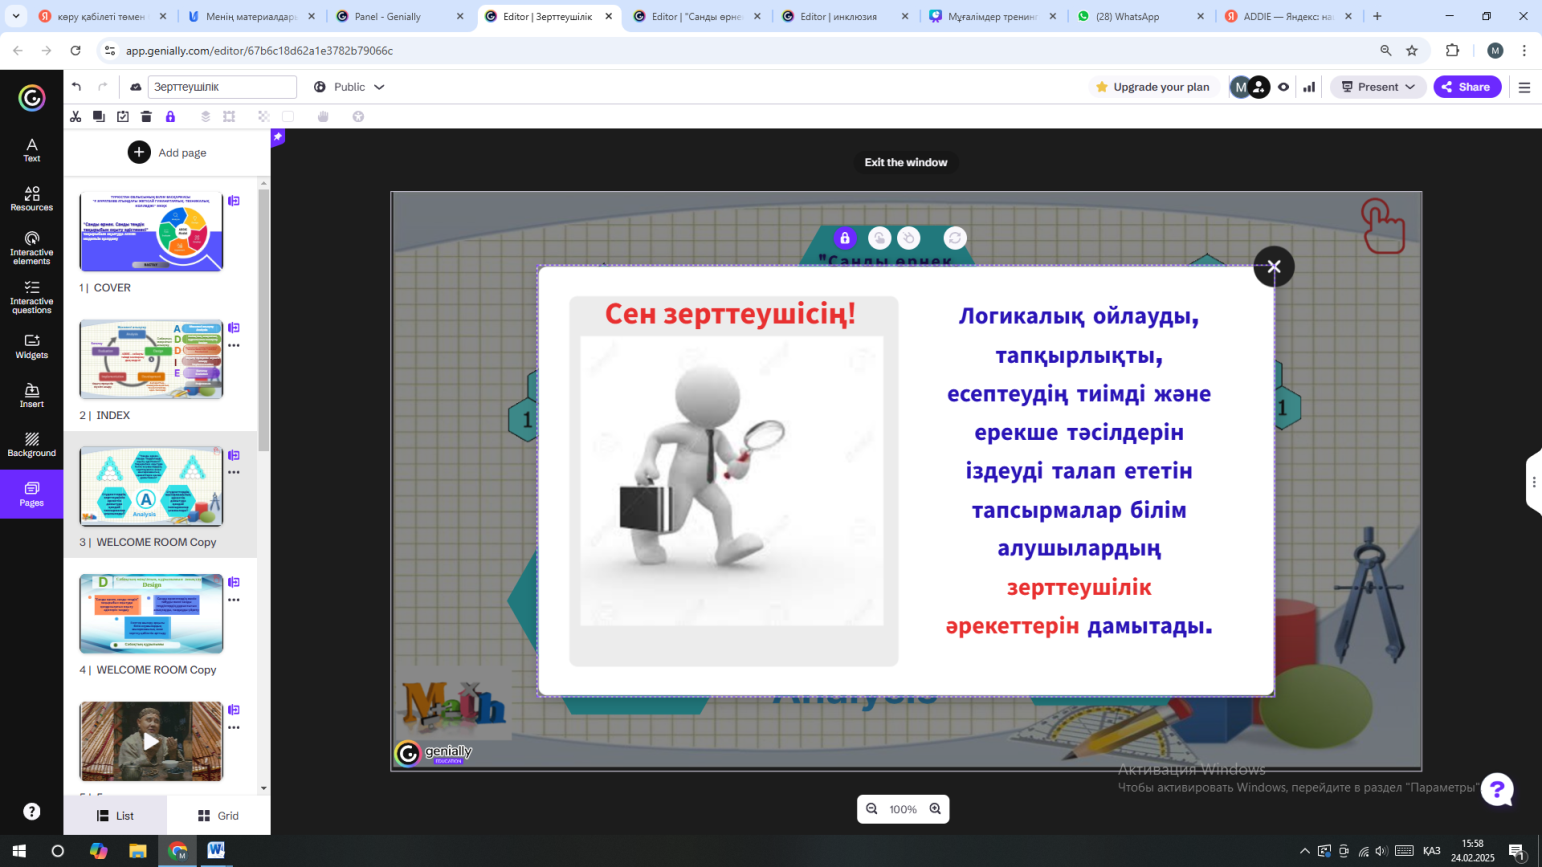The width and height of the screenshot is (1542, 867).
Task: Open the help question mark in left sidebar
Action: 32,811
